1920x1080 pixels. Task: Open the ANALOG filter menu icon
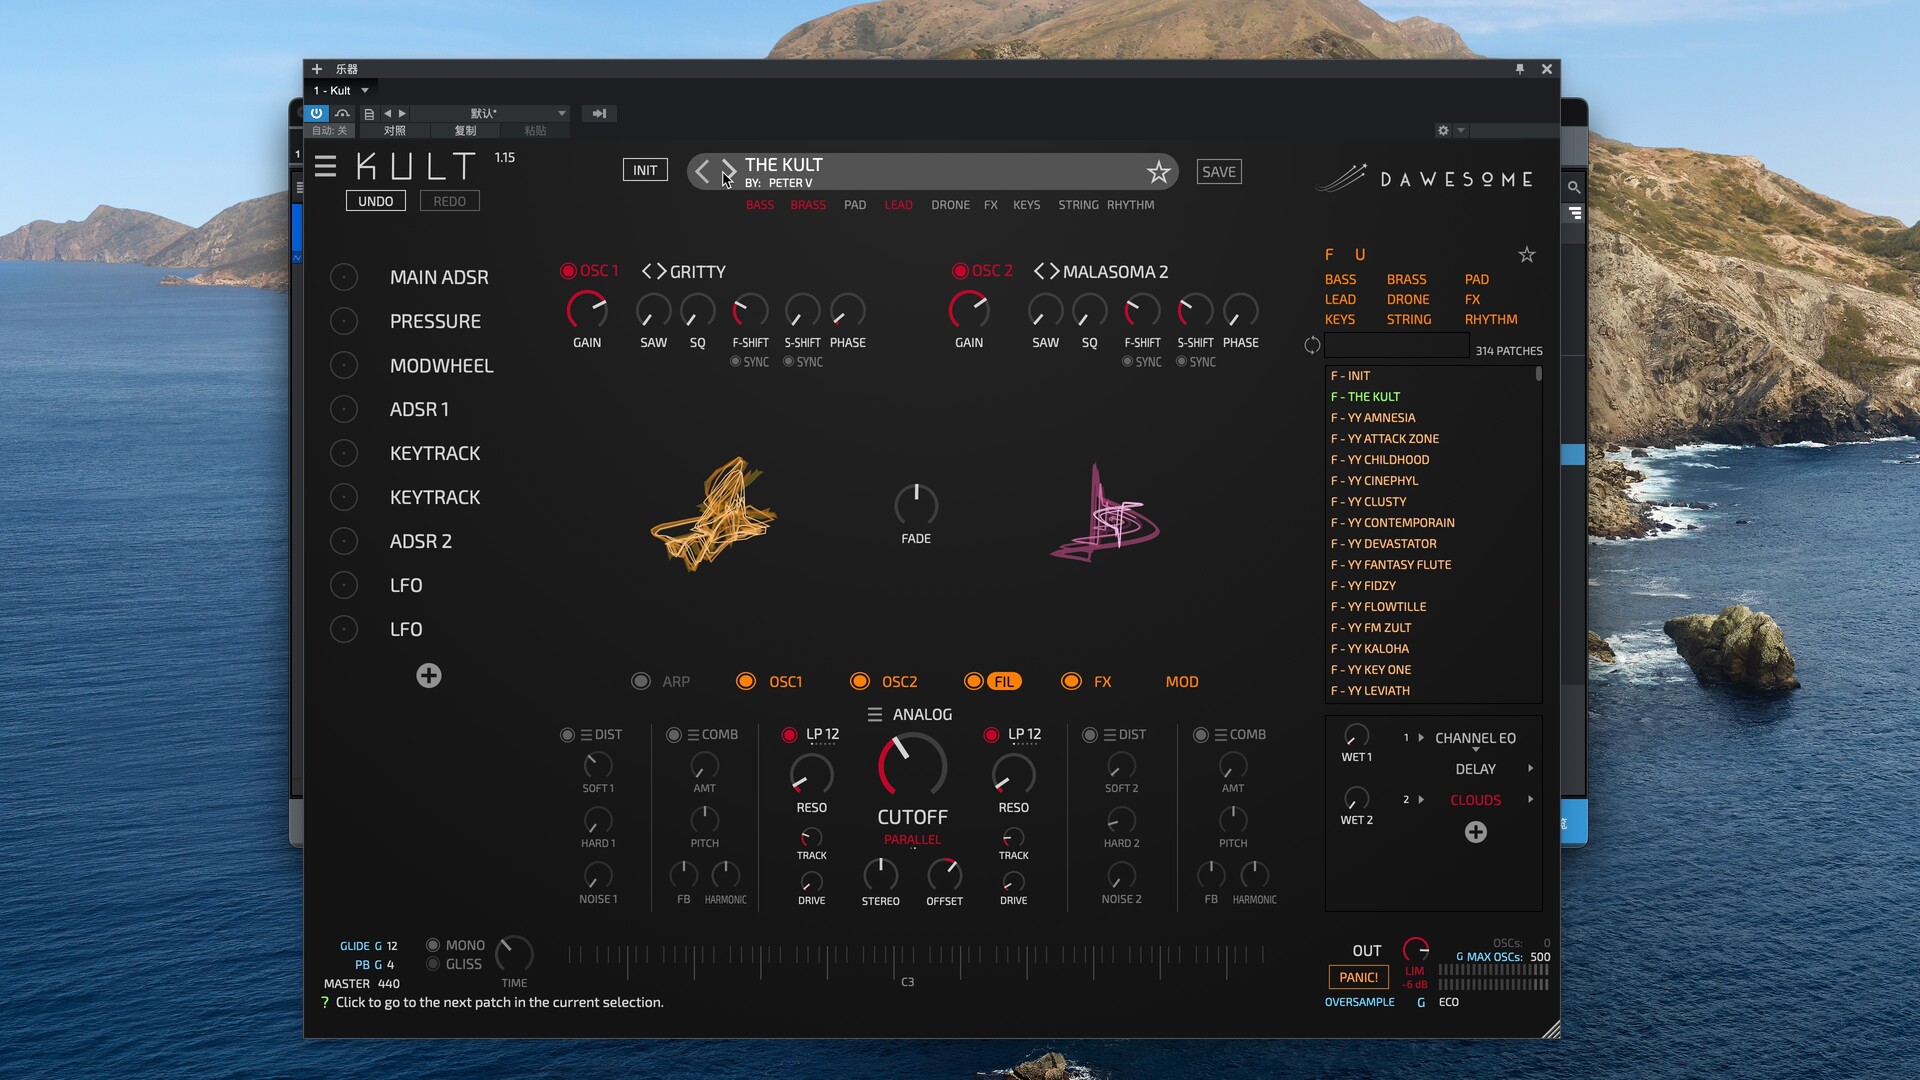pyautogui.click(x=874, y=715)
